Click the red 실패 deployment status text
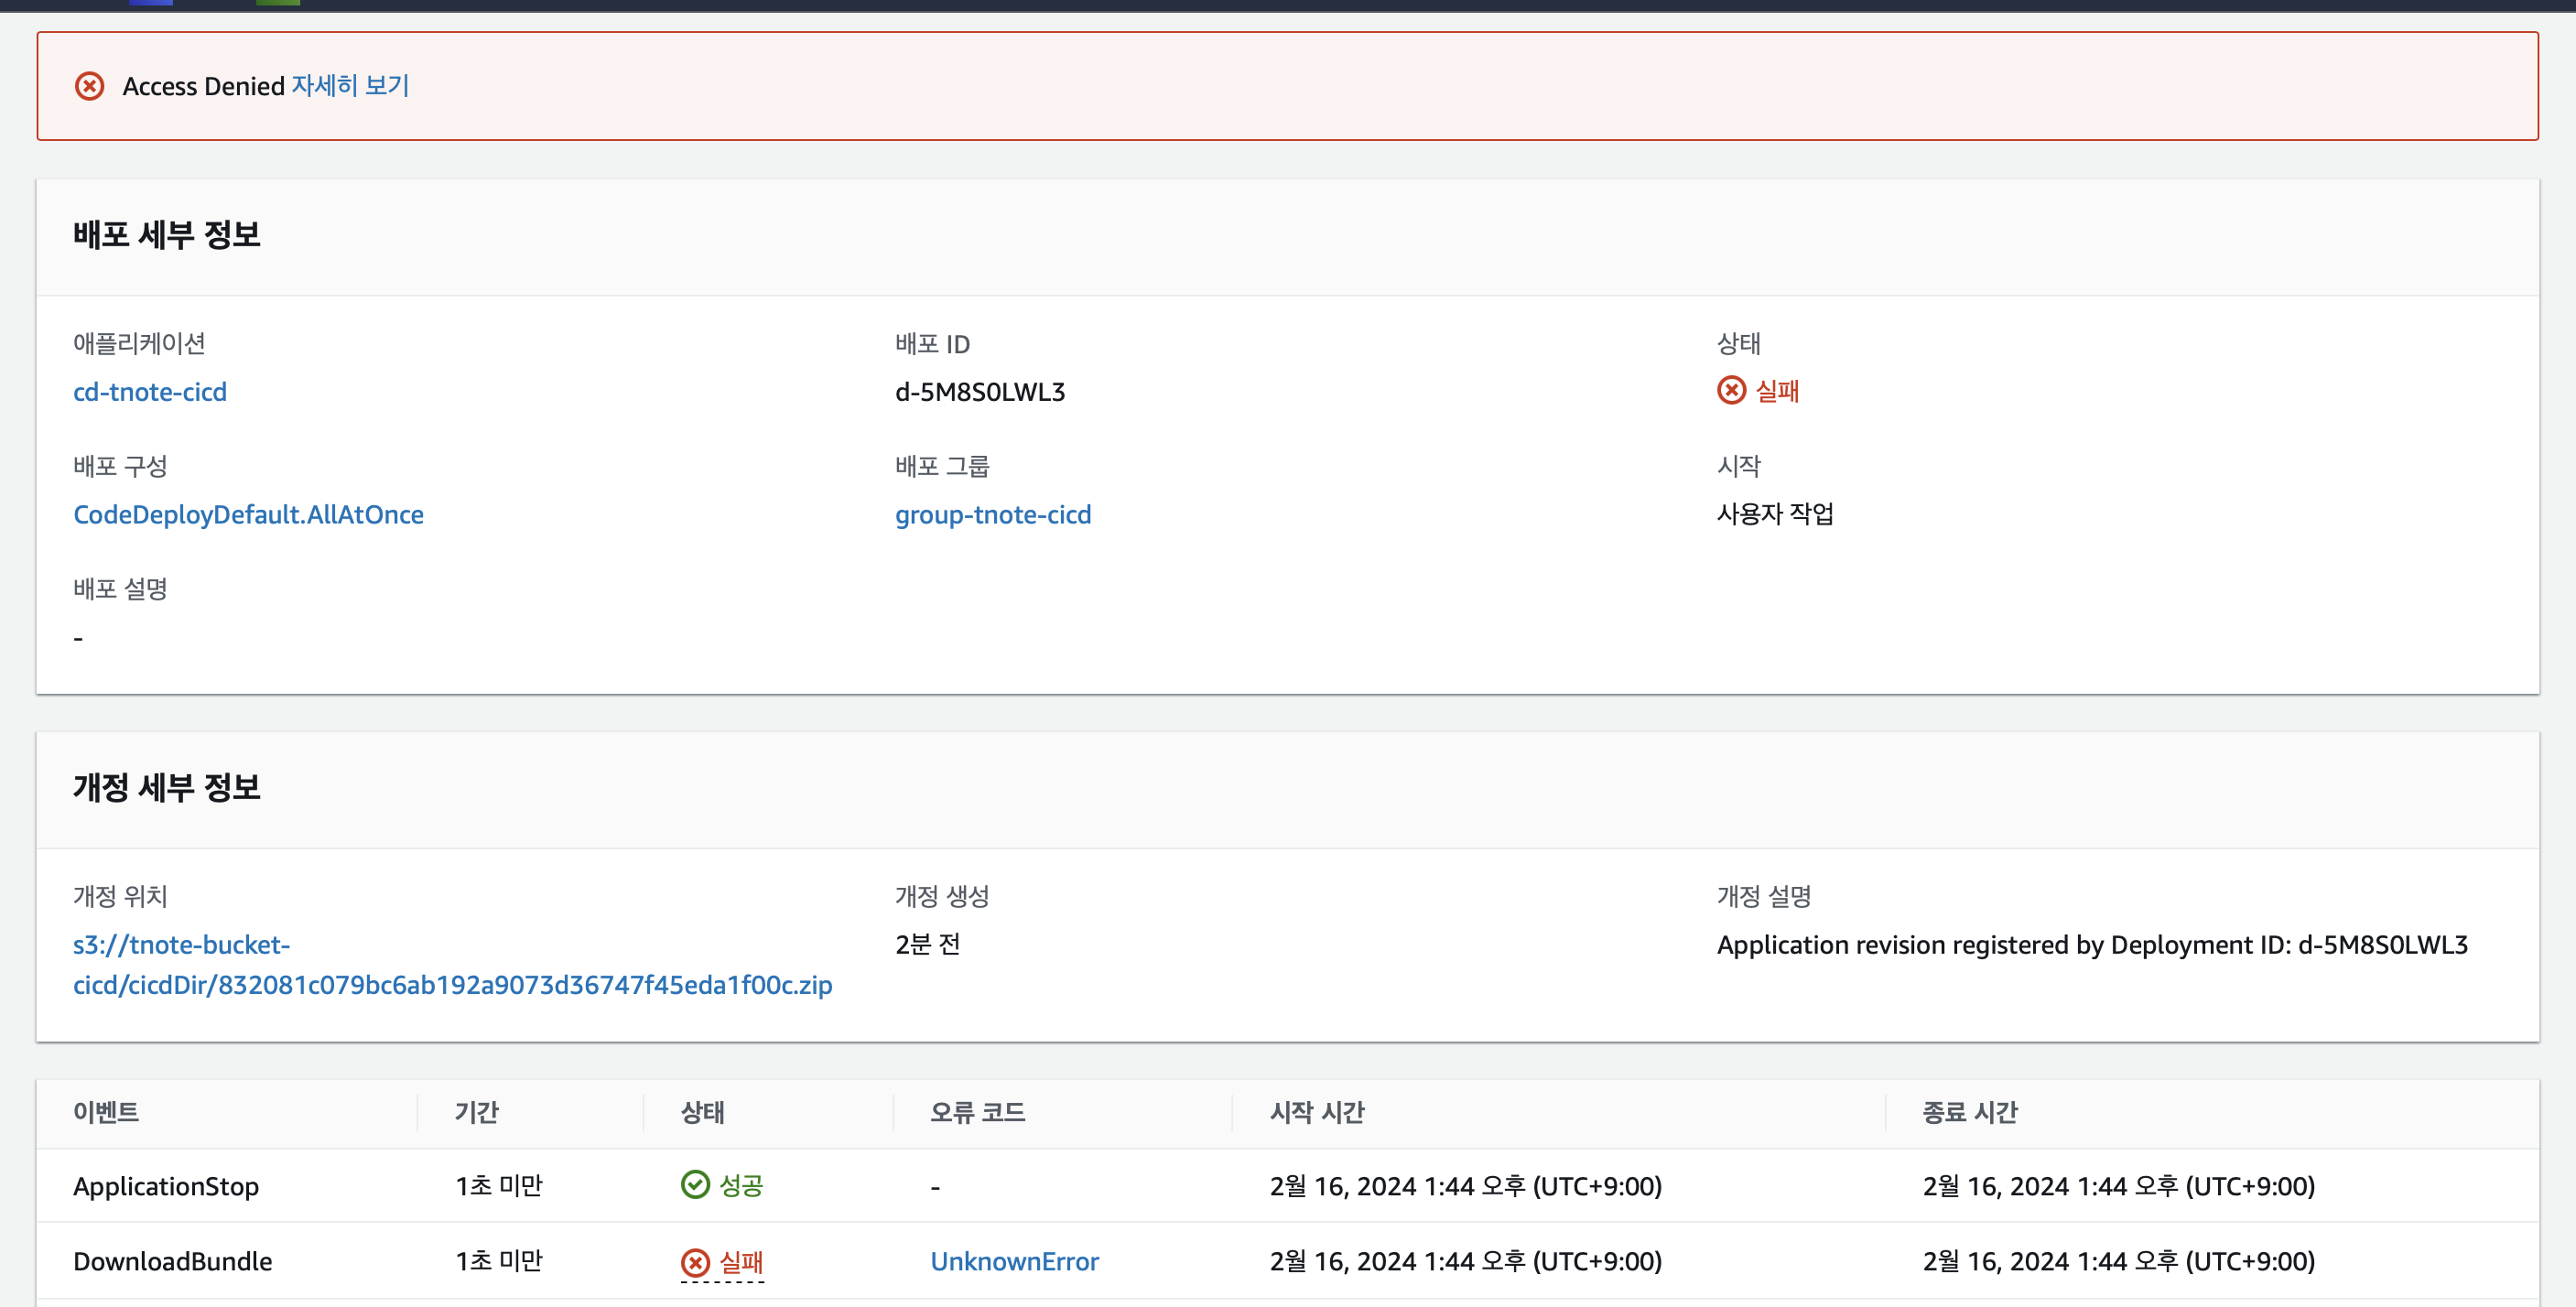The image size is (2576, 1307). coord(1777,391)
